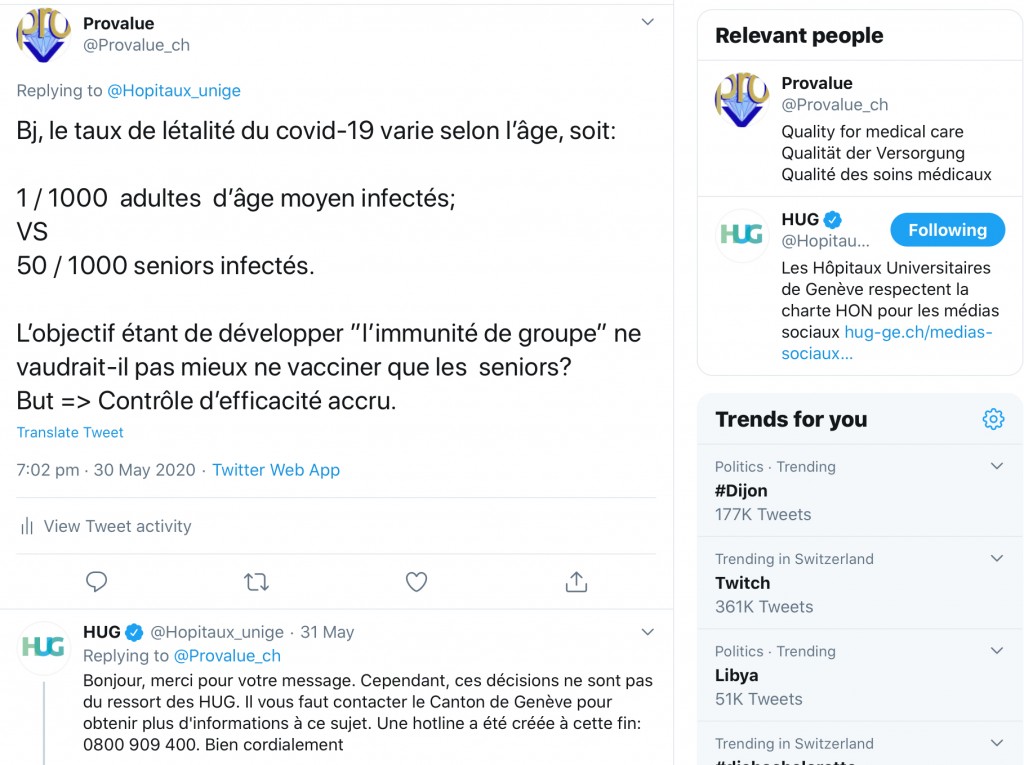Follow the hug-ge.ch/medias-sociaux link
The image size is (1024, 765).
[x=887, y=342]
